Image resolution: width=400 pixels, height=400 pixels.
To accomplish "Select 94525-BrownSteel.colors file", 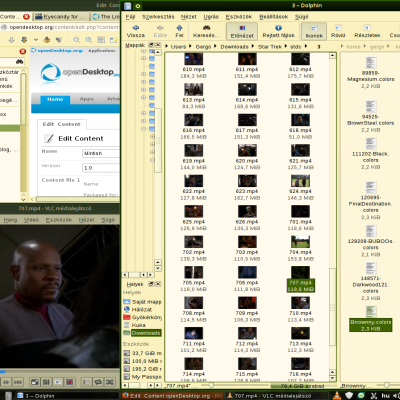I will point(371,116).
